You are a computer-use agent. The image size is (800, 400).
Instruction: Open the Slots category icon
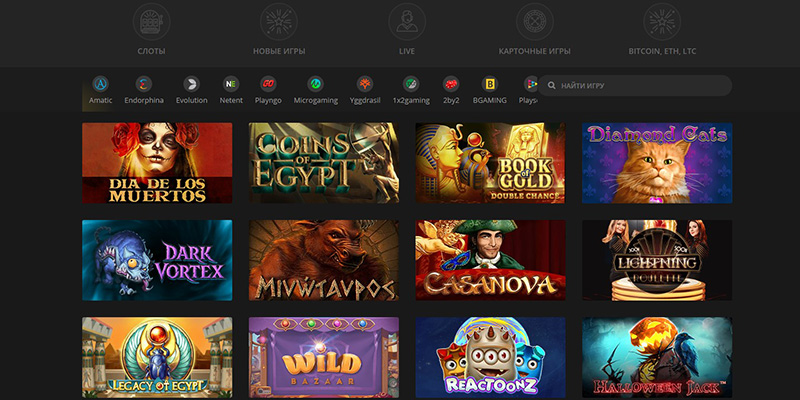coord(152,21)
